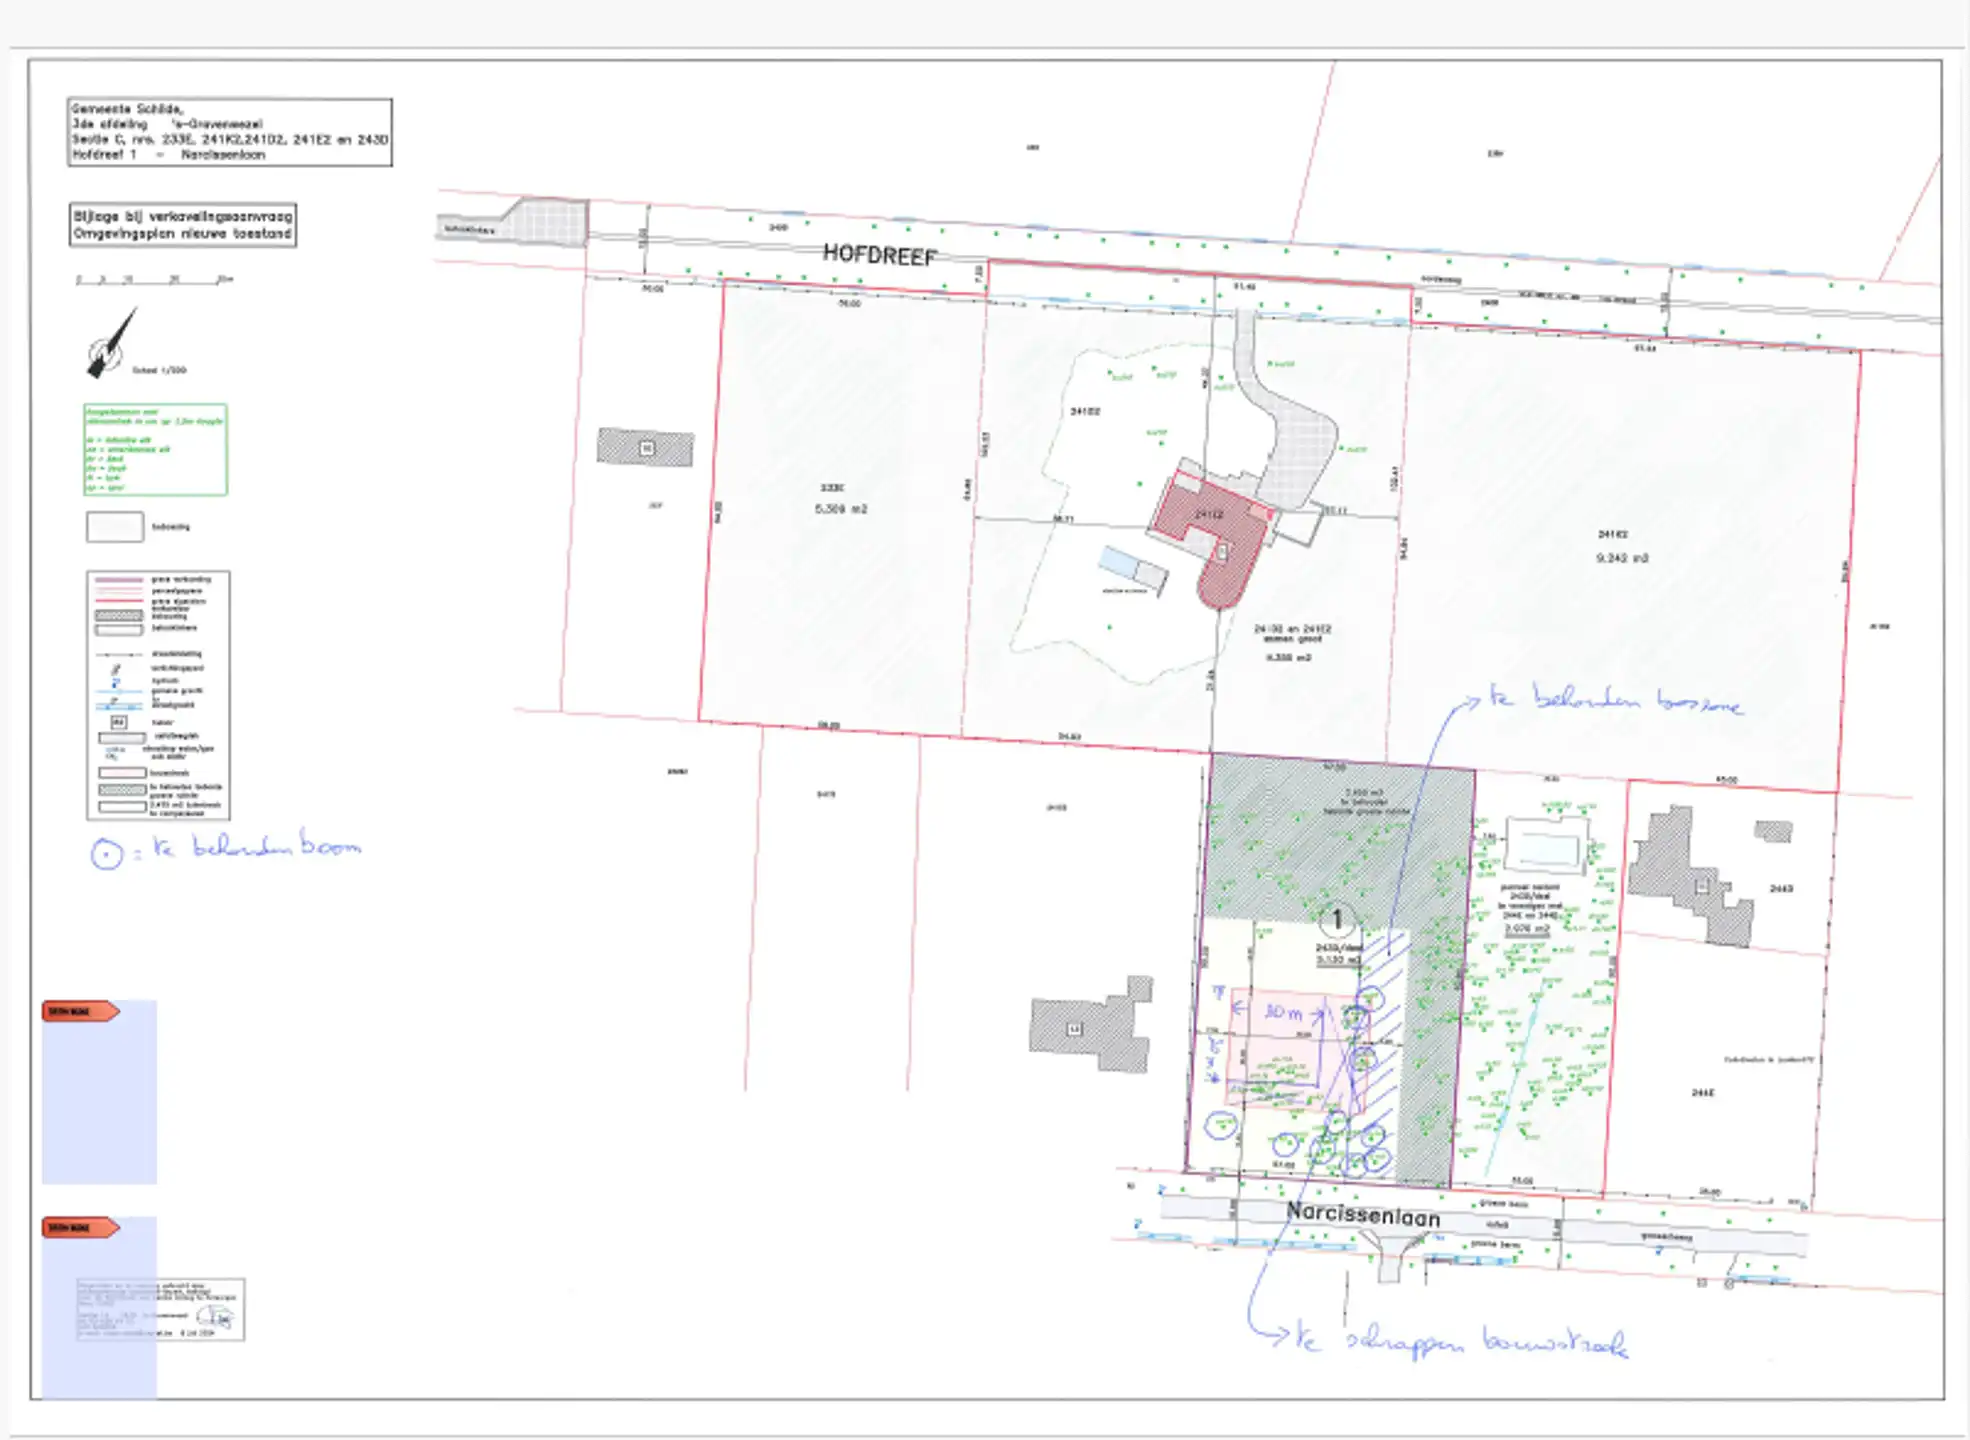Click the circled dot symbol in handwritten legend
Image resolution: width=1970 pixels, height=1440 pixels.
click(x=106, y=854)
